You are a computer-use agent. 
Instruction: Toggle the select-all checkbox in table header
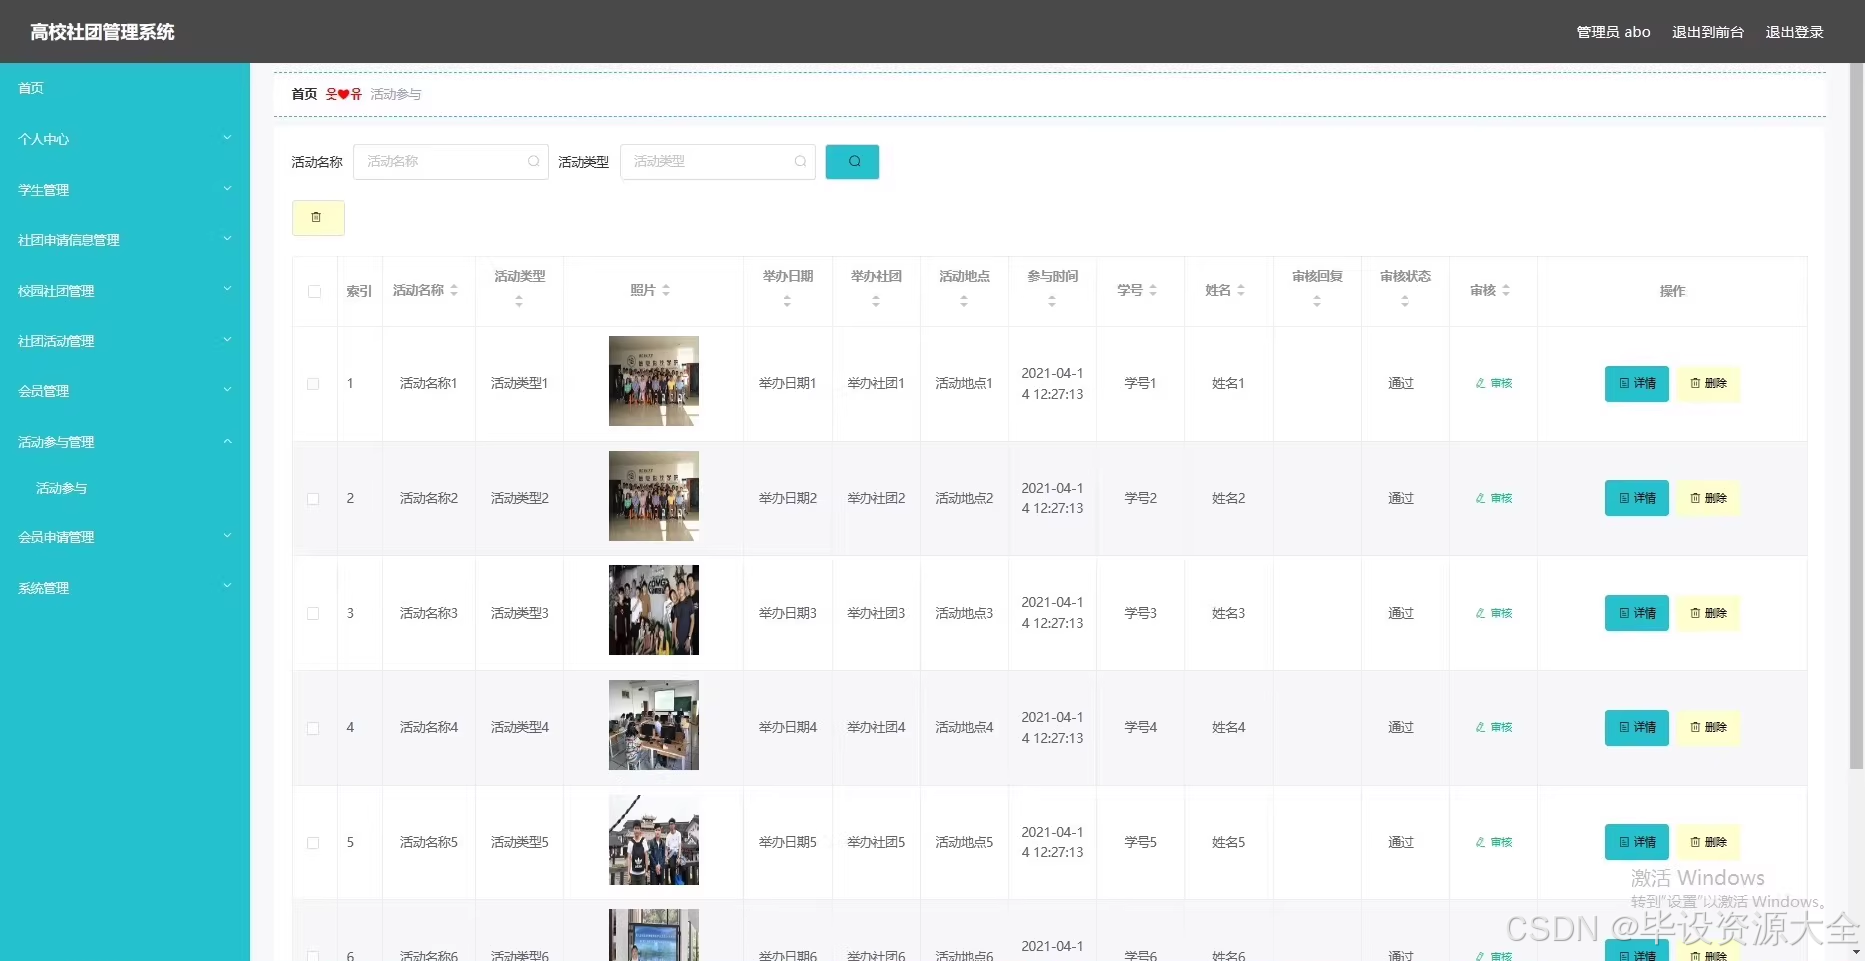[315, 292]
